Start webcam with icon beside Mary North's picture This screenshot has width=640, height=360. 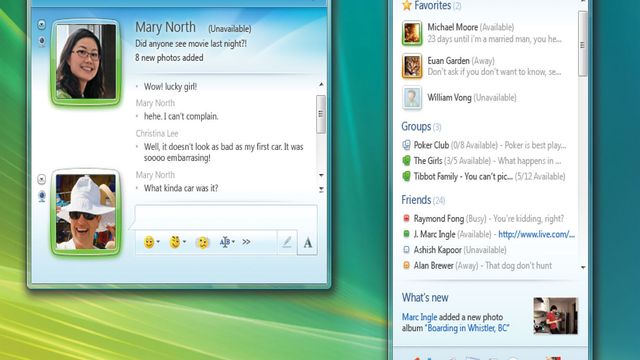pyautogui.click(x=42, y=41)
